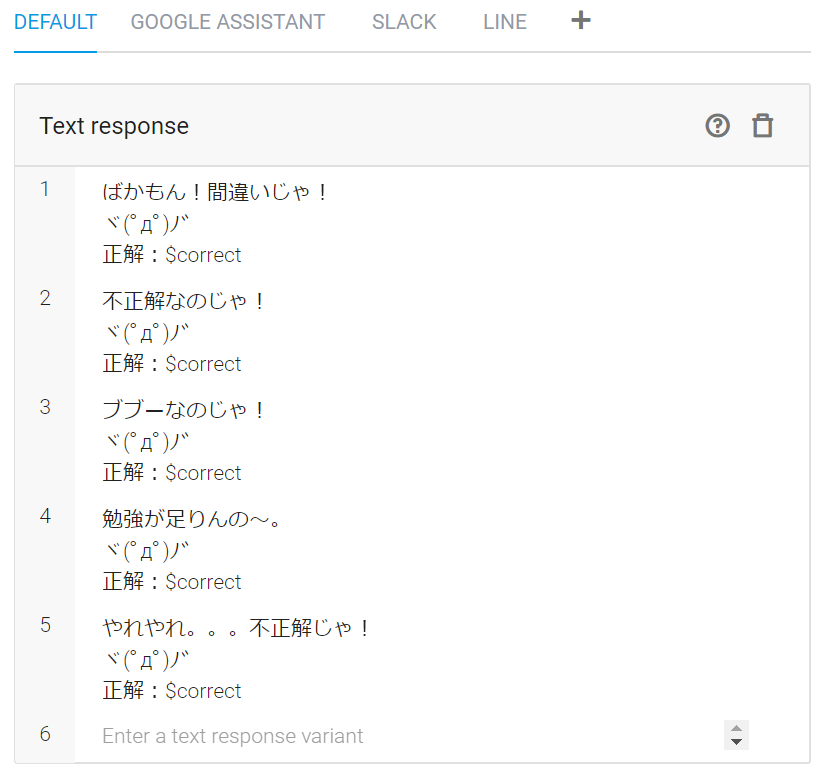Viewport: 819px width, 778px height.
Task: Edit the response やれやれ。。。不正解じゃ！
Action: [x=237, y=628]
